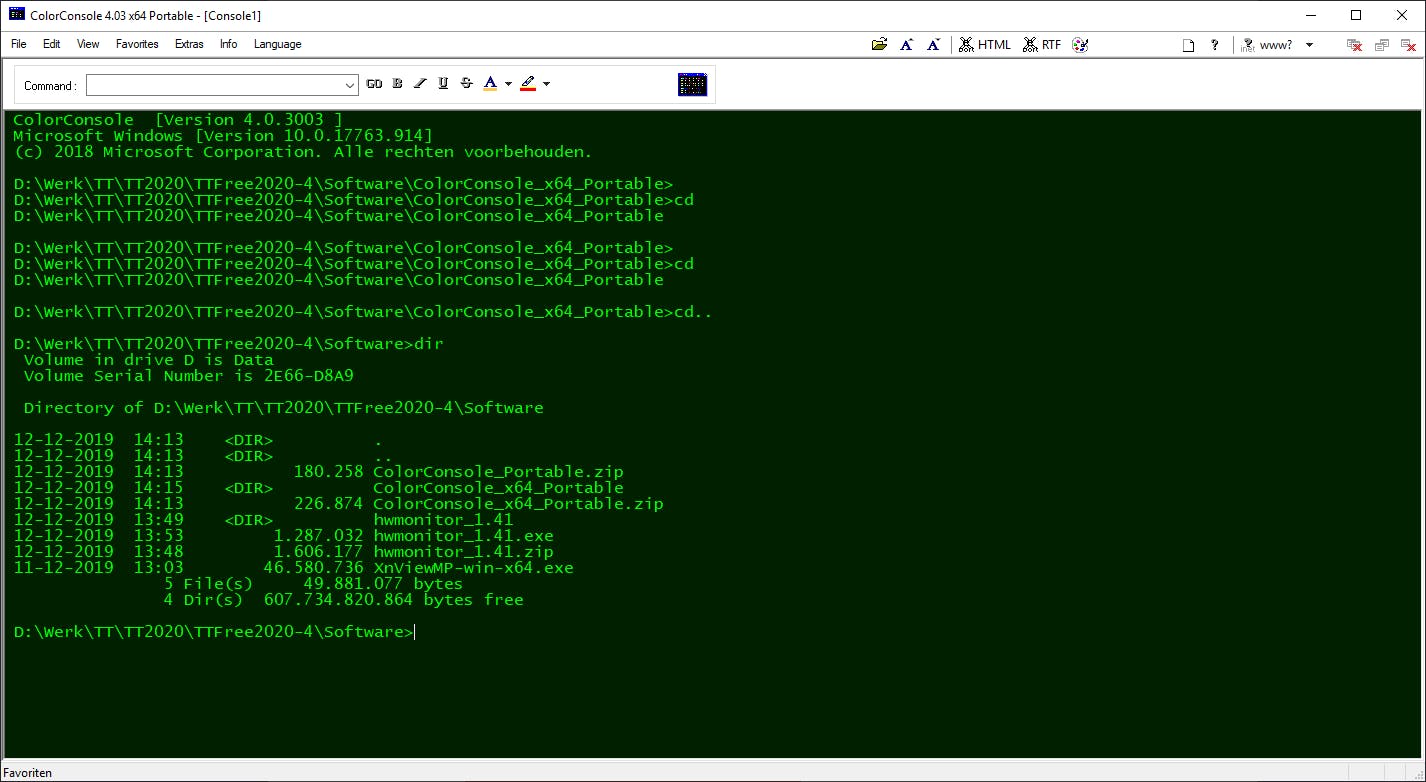Toggle strikethrough text formatting
This screenshot has width=1426, height=782.
tap(466, 84)
